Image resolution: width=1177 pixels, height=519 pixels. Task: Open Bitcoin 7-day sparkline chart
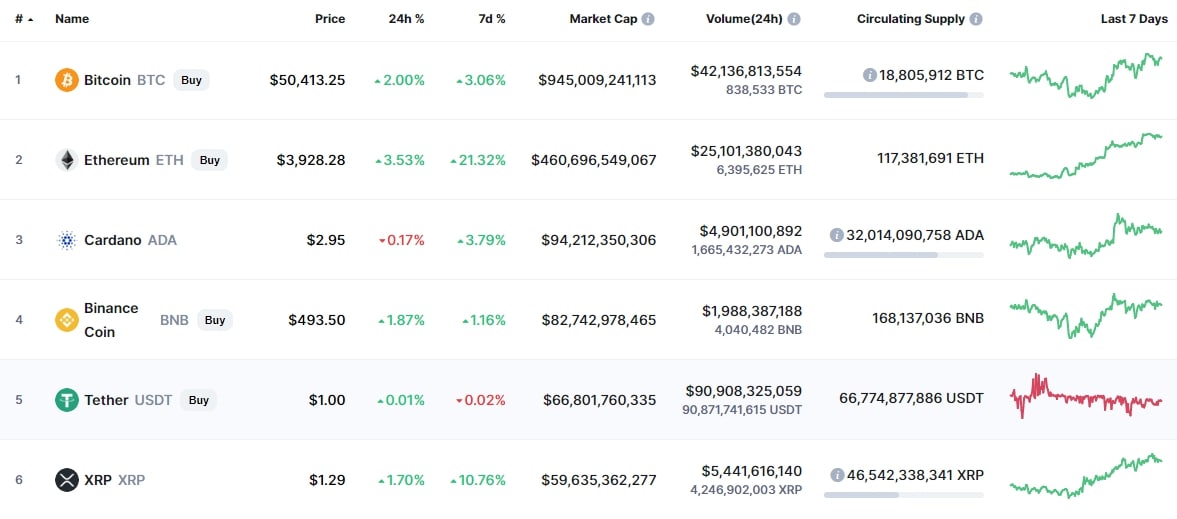[1086, 76]
